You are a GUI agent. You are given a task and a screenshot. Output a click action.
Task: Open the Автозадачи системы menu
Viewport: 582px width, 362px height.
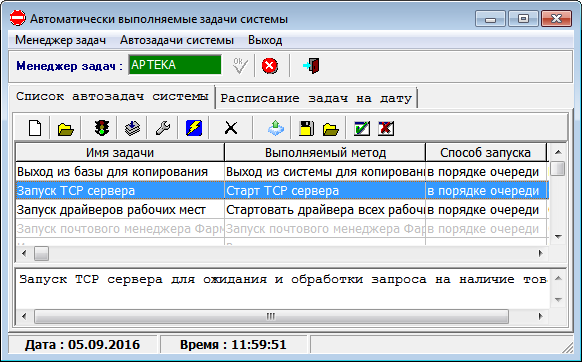[177, 40]
